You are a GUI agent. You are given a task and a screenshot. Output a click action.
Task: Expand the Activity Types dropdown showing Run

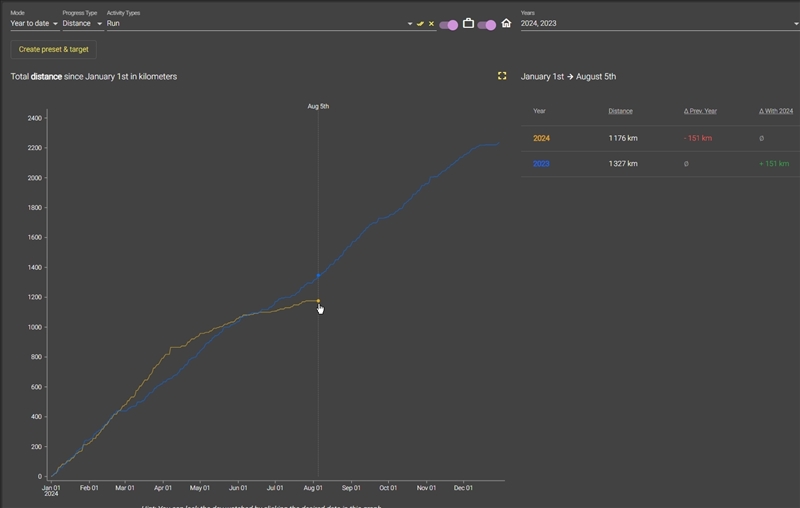coord(259,23)
